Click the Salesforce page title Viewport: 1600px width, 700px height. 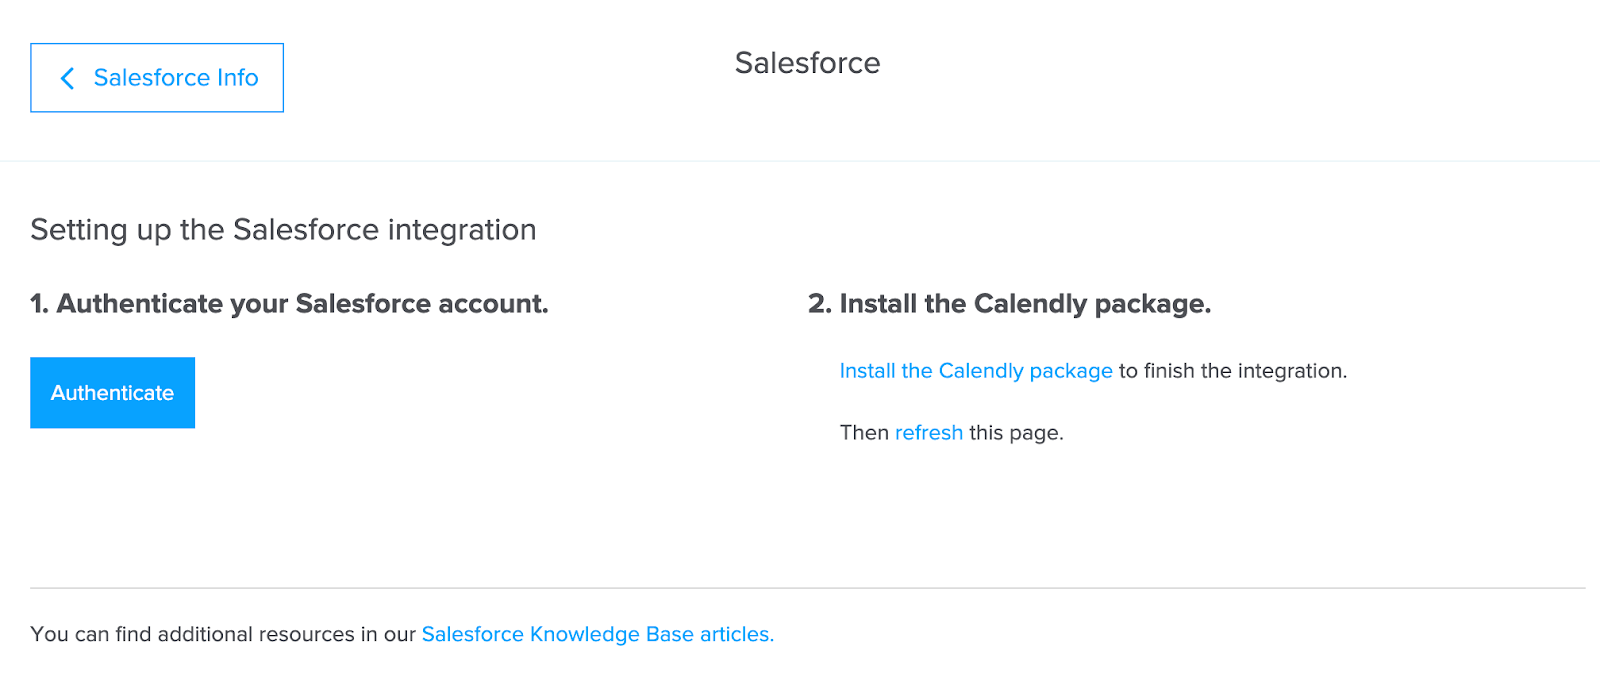point(807,63)
